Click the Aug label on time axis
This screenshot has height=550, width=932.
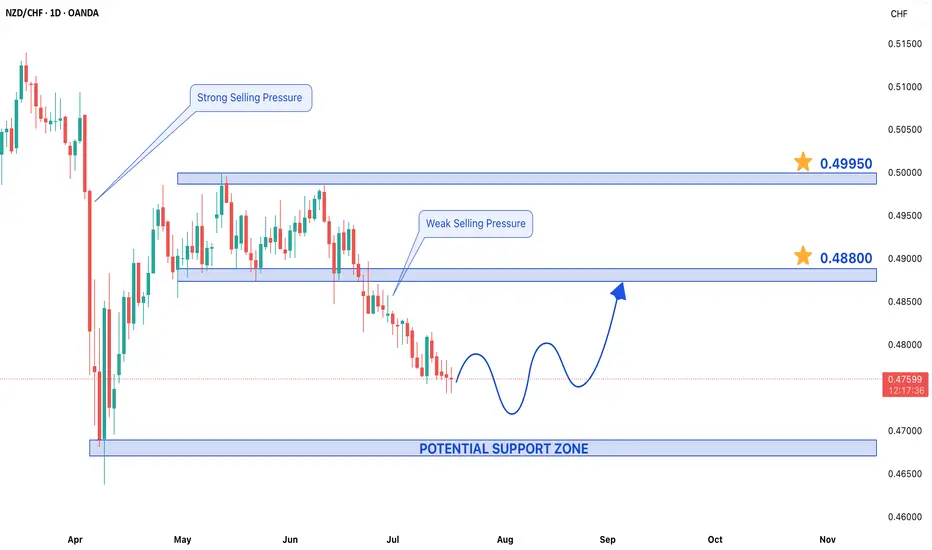(x=505, y=540)
